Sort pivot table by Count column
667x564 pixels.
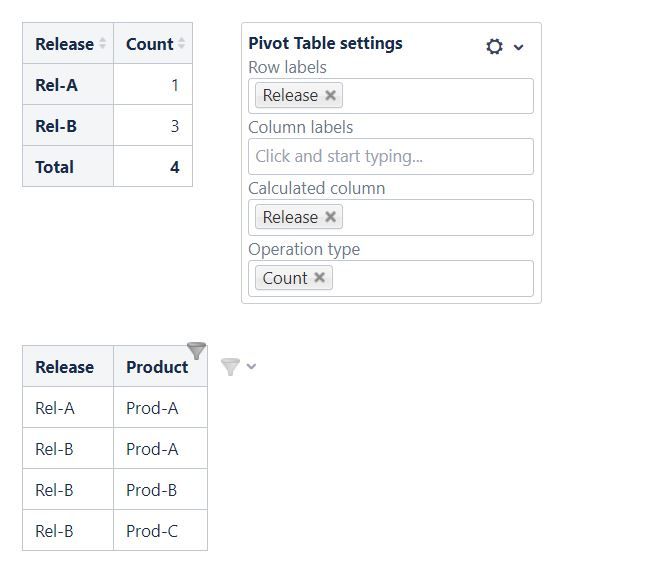pos(181,44)
